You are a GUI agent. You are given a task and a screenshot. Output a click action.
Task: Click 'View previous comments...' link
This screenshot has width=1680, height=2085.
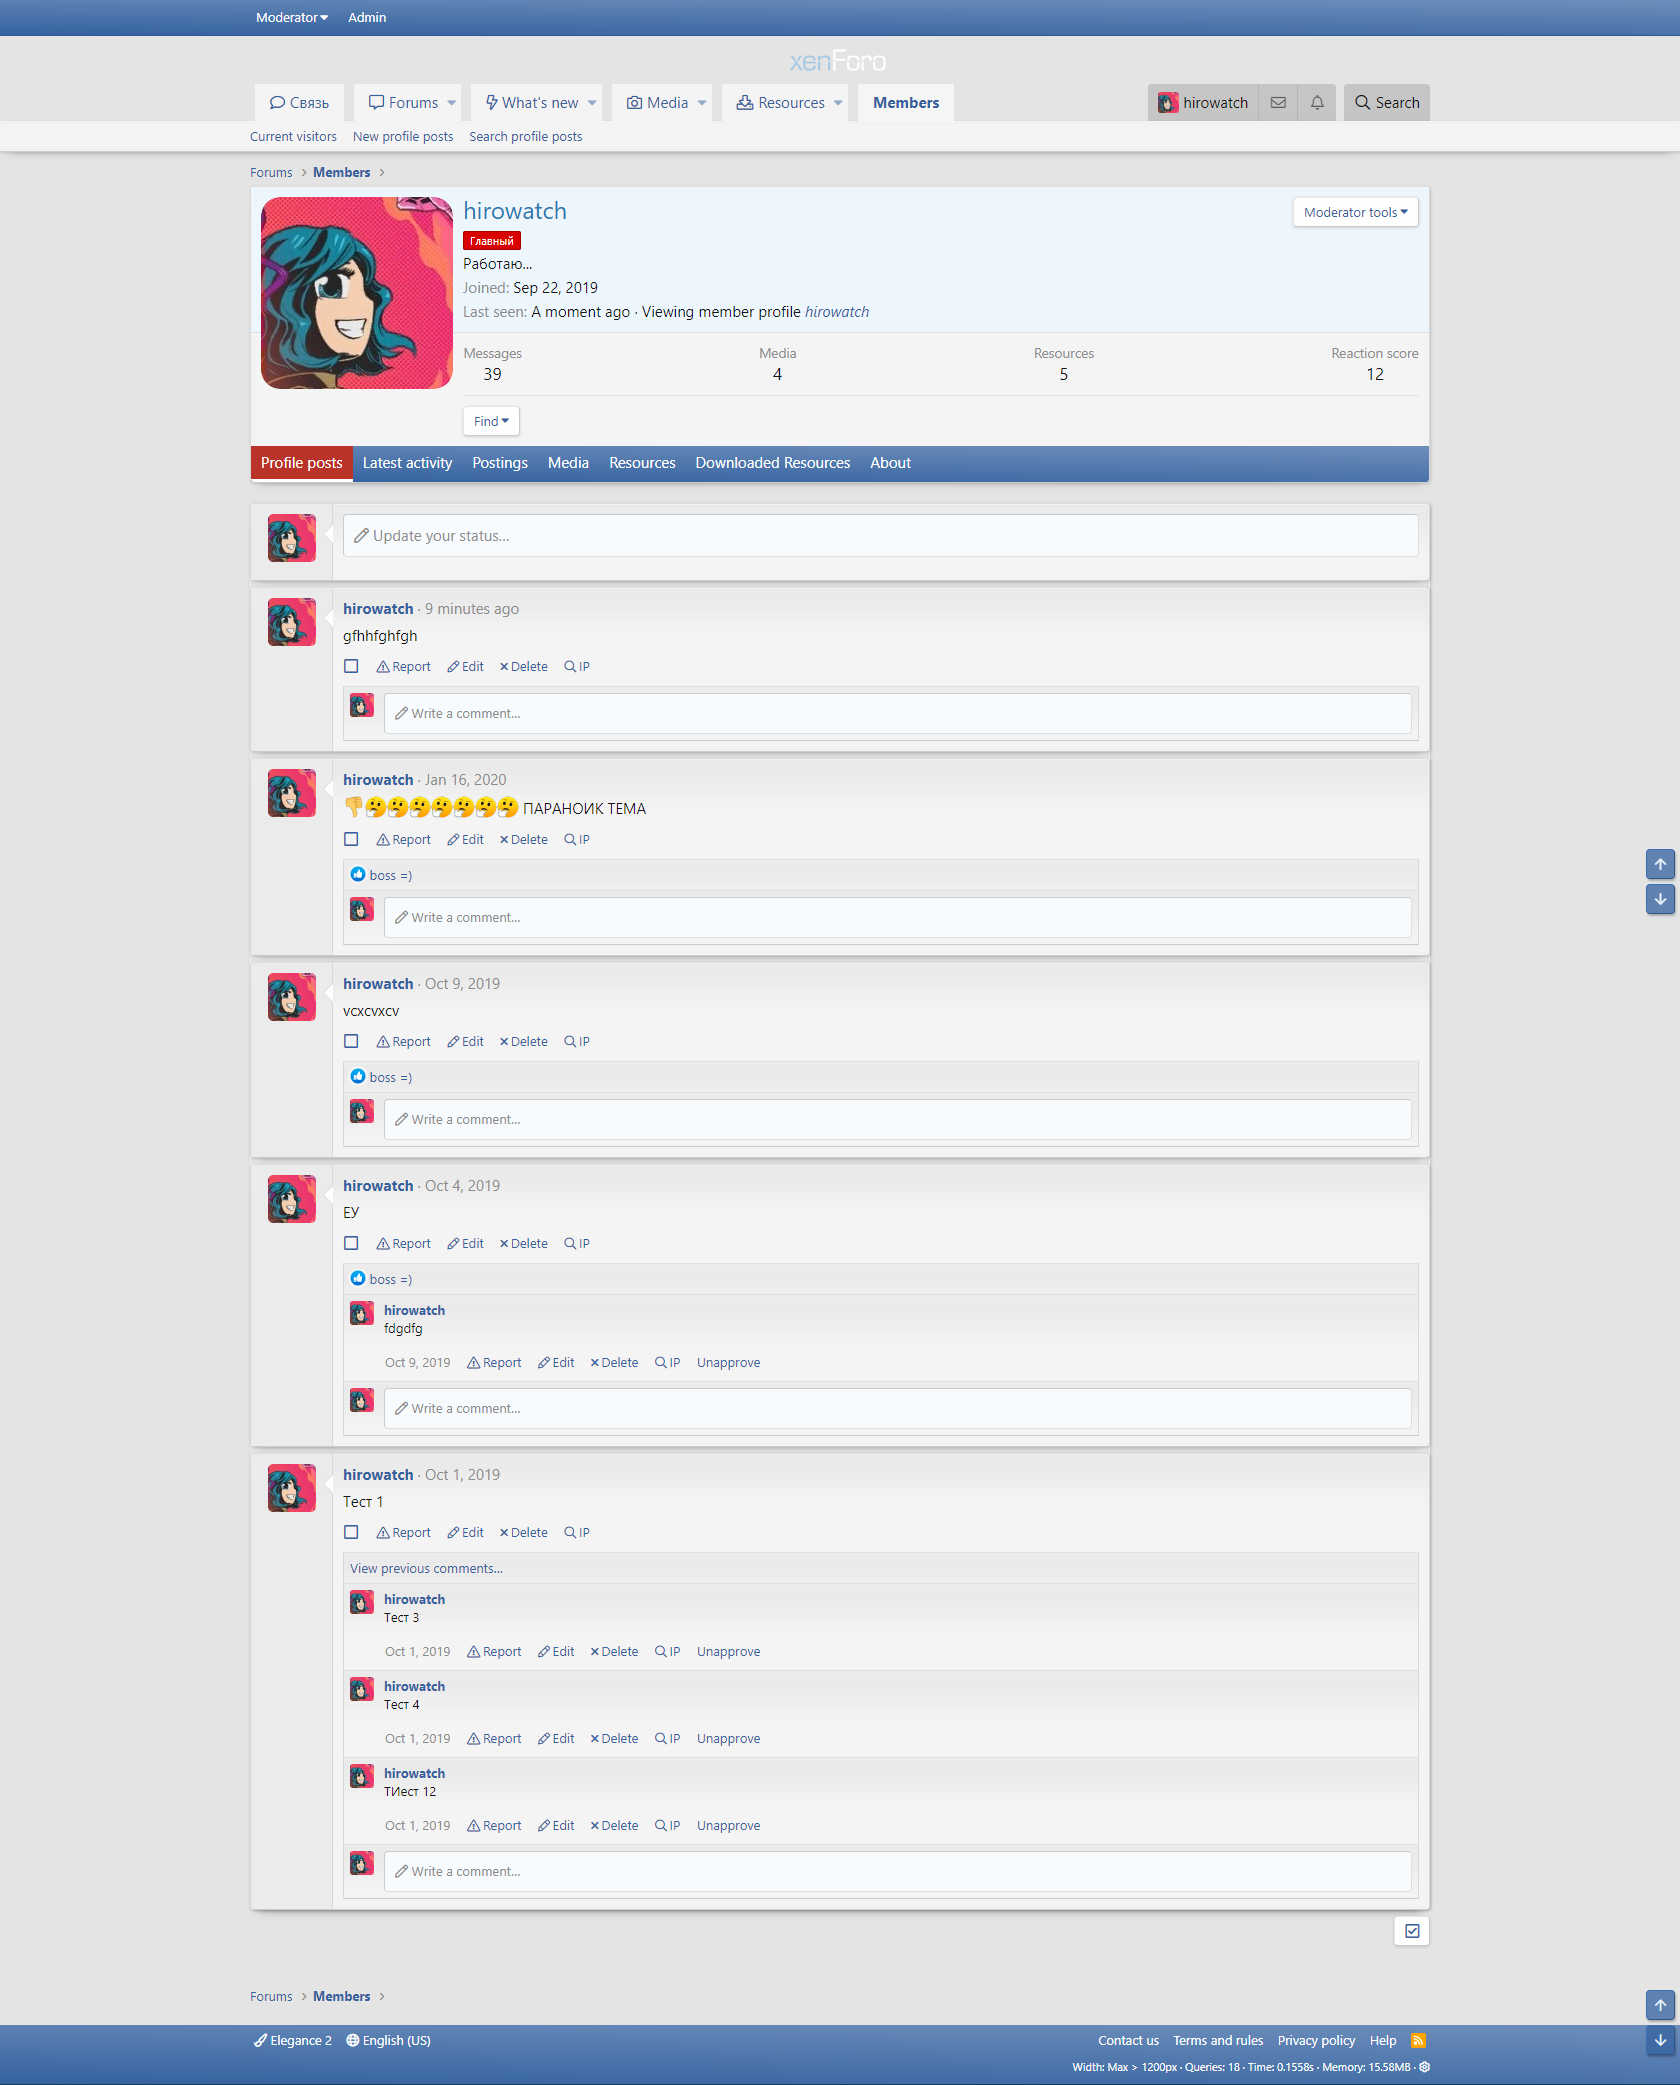coord(426,1569)
